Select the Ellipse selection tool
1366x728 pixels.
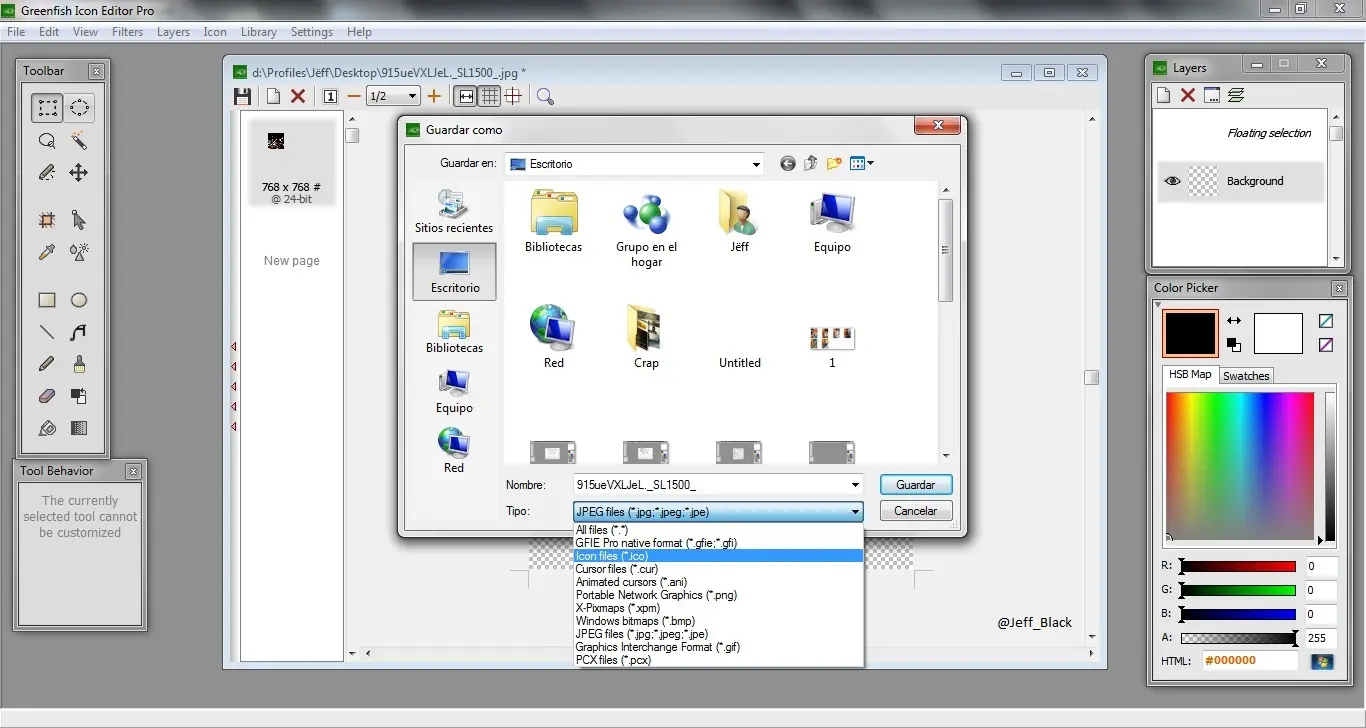tap(79, 108)
